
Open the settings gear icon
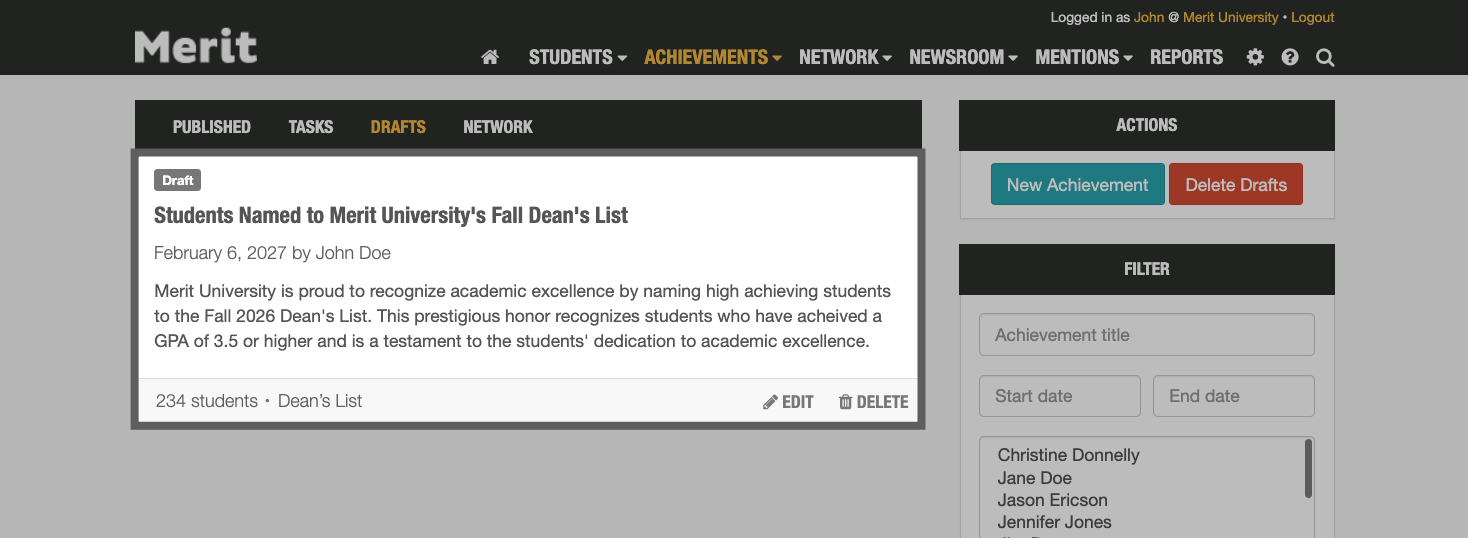point(1255,58)
